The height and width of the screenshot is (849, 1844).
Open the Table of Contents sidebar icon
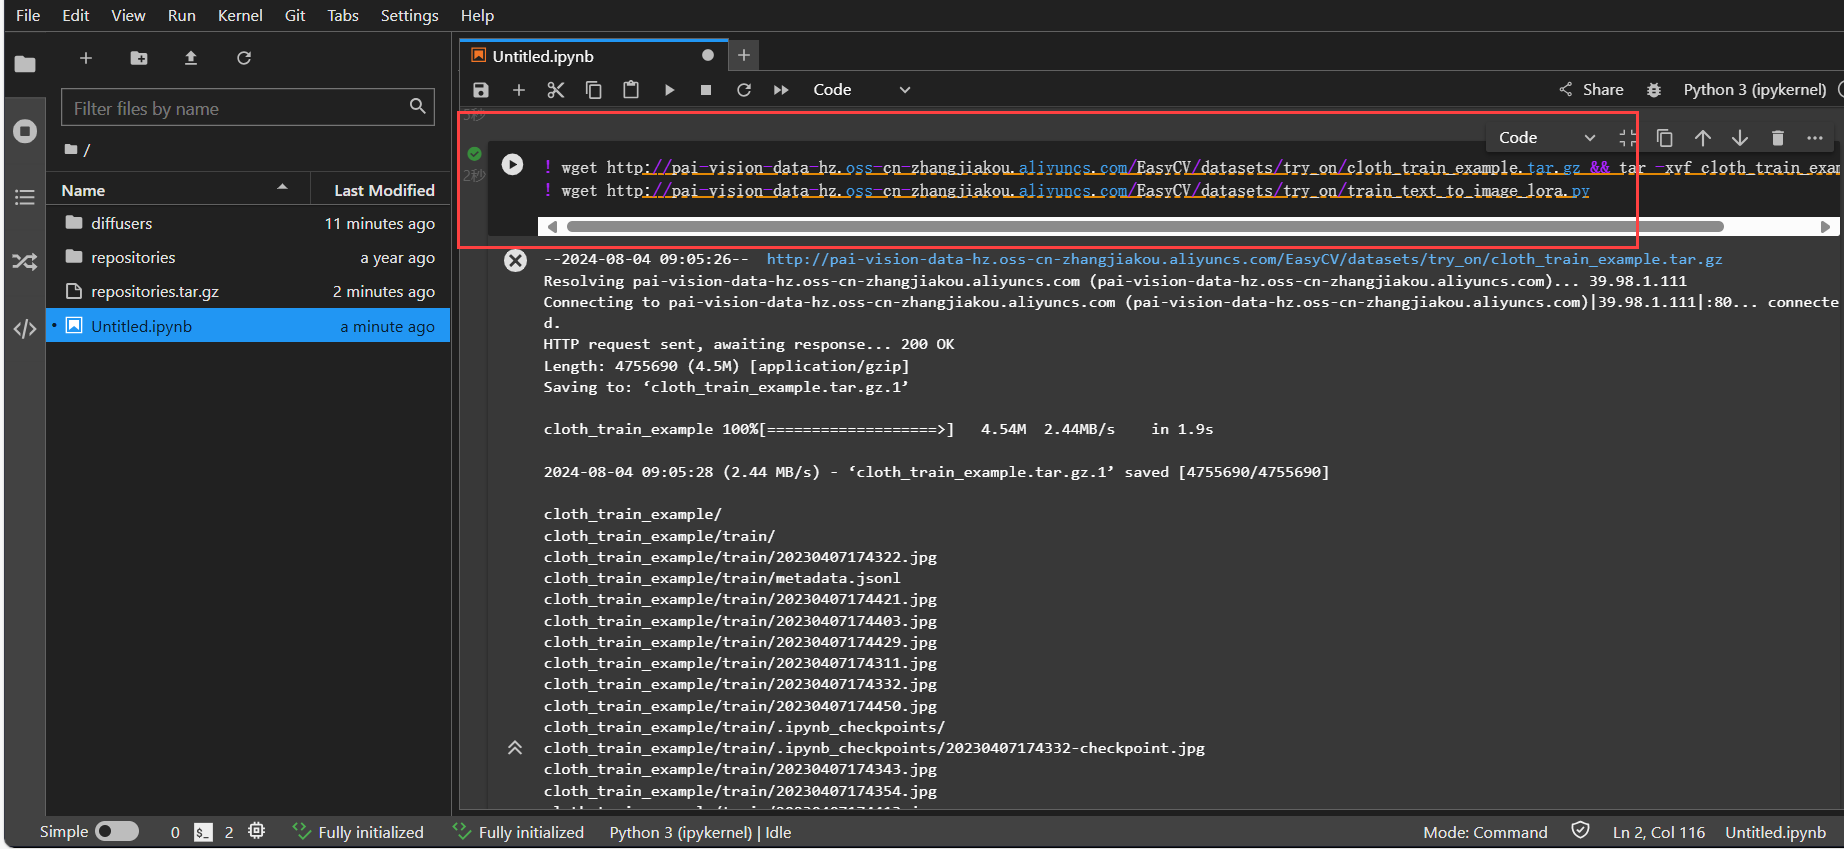25,197
